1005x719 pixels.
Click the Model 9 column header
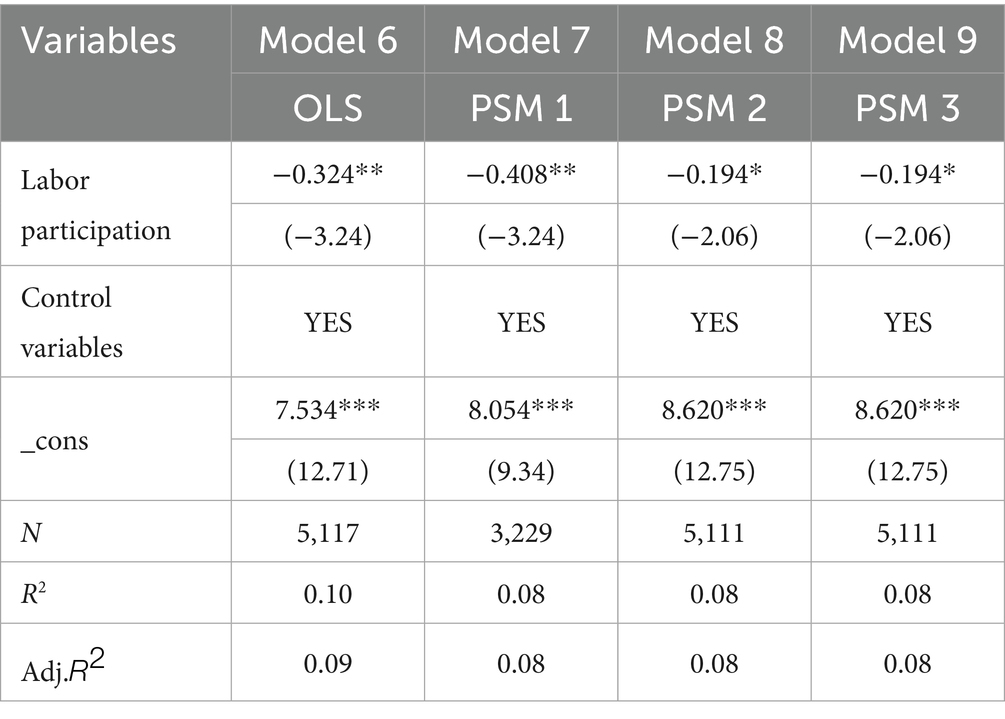click(x=907, y=41)
